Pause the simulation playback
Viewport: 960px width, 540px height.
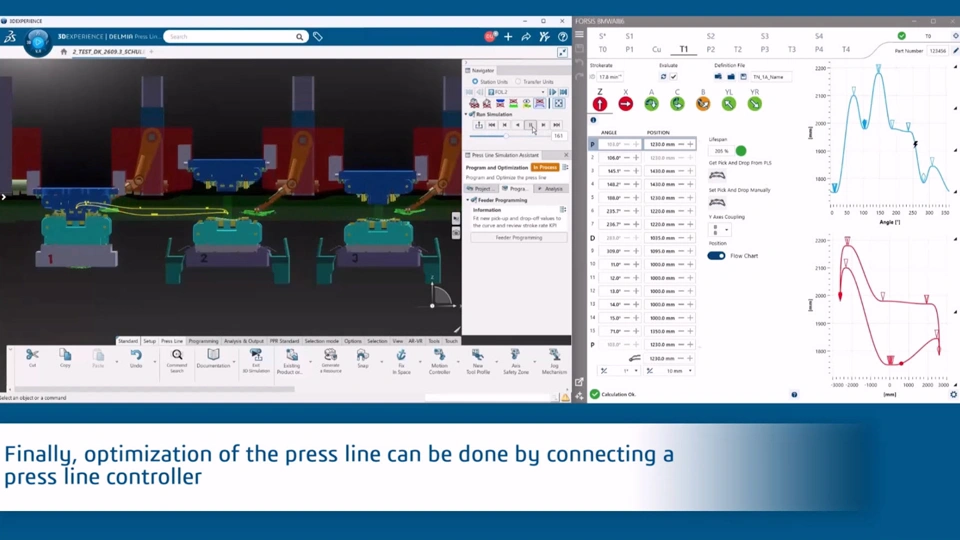tap(530, 125)
